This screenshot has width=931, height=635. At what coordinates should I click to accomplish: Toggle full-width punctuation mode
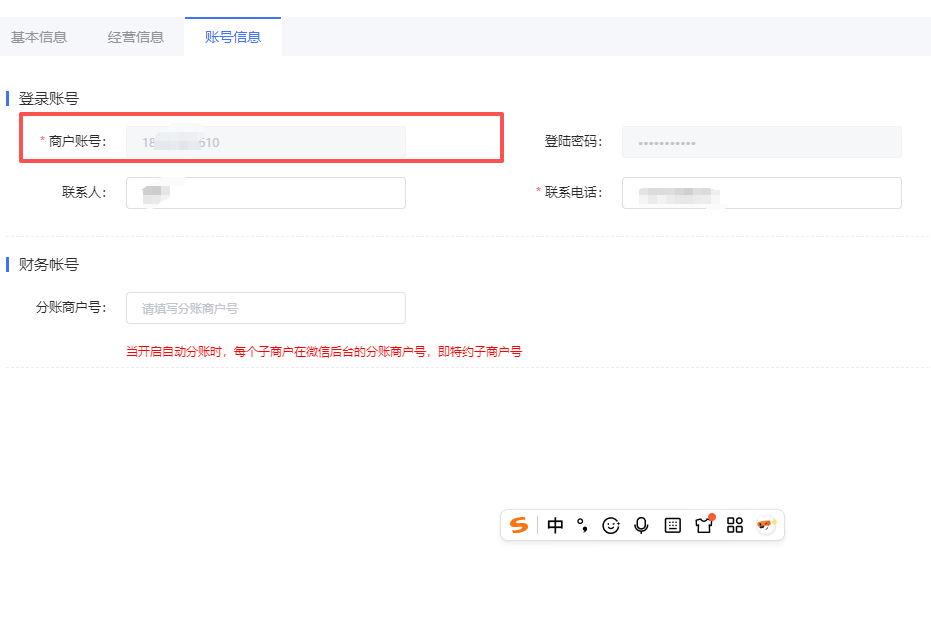point(583,525)
